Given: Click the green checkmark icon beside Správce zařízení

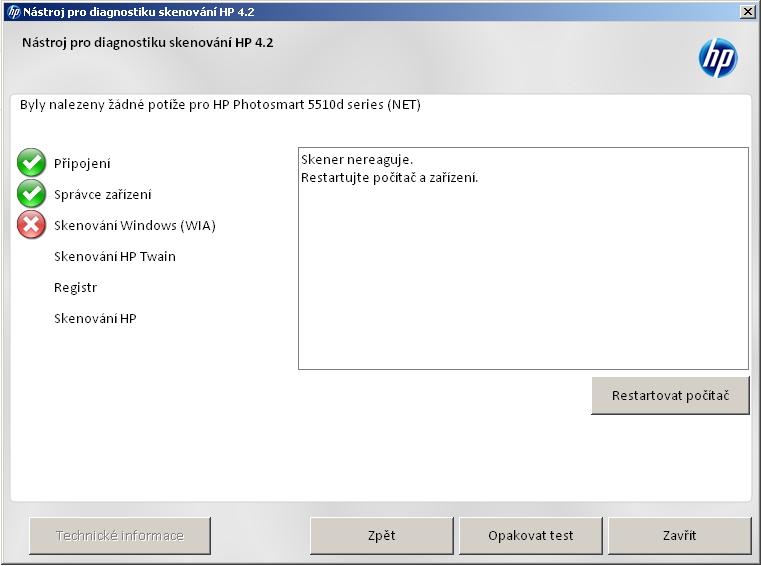Looking at the screenshot, I should [x=31, y=194].
